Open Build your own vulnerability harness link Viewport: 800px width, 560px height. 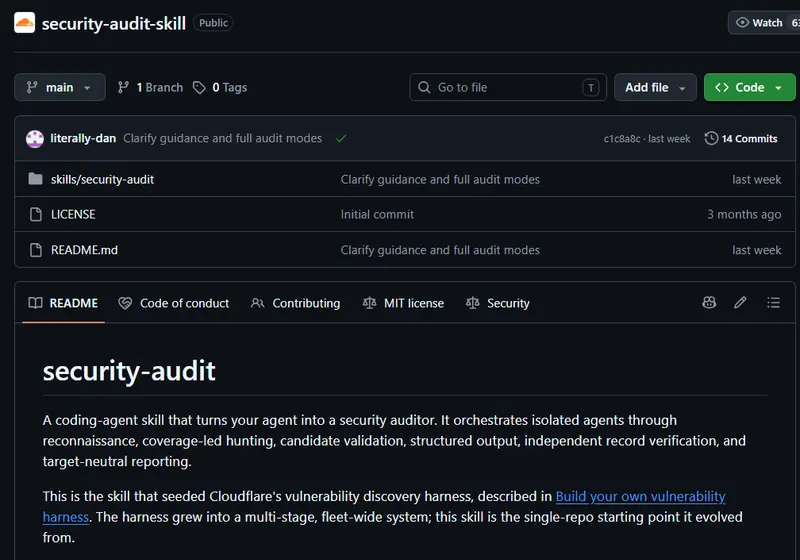tap(640, 496)
